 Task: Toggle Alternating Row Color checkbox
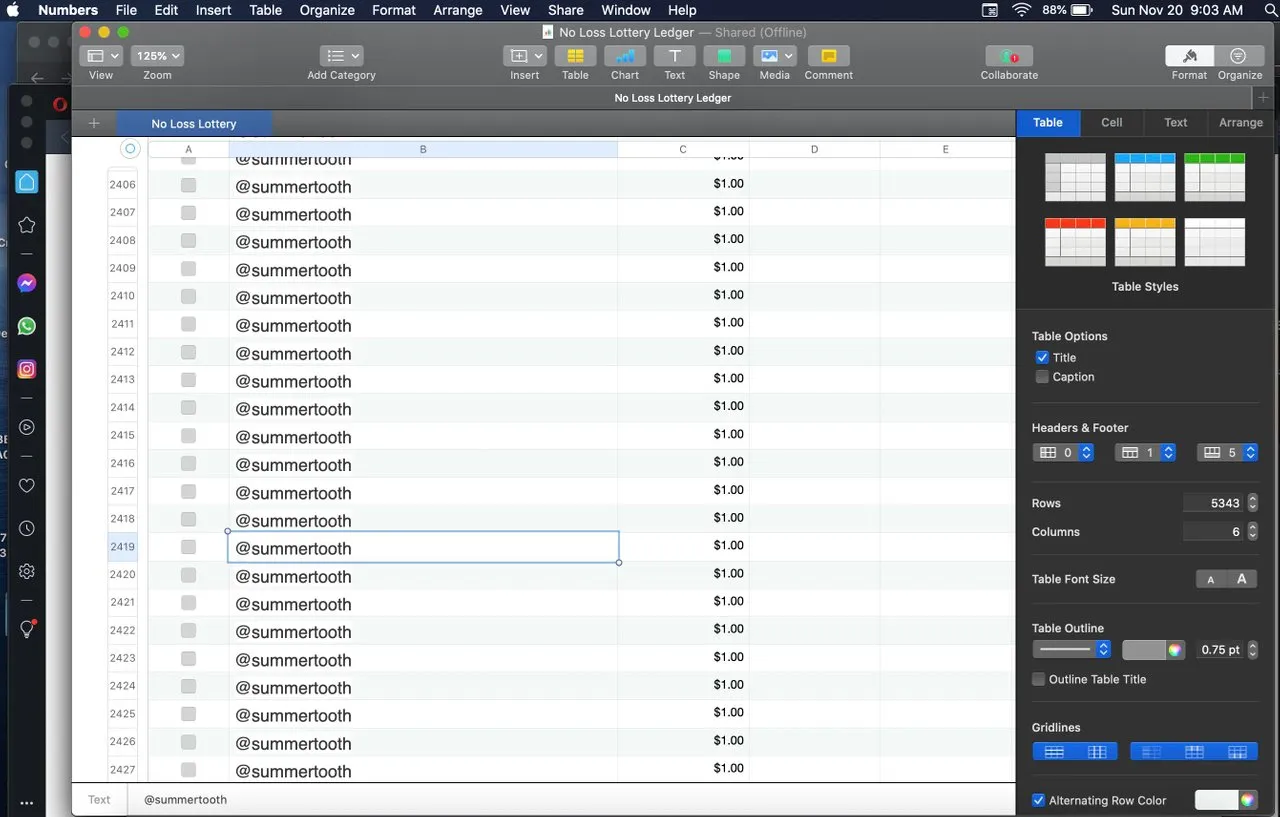click(1039, 800)
